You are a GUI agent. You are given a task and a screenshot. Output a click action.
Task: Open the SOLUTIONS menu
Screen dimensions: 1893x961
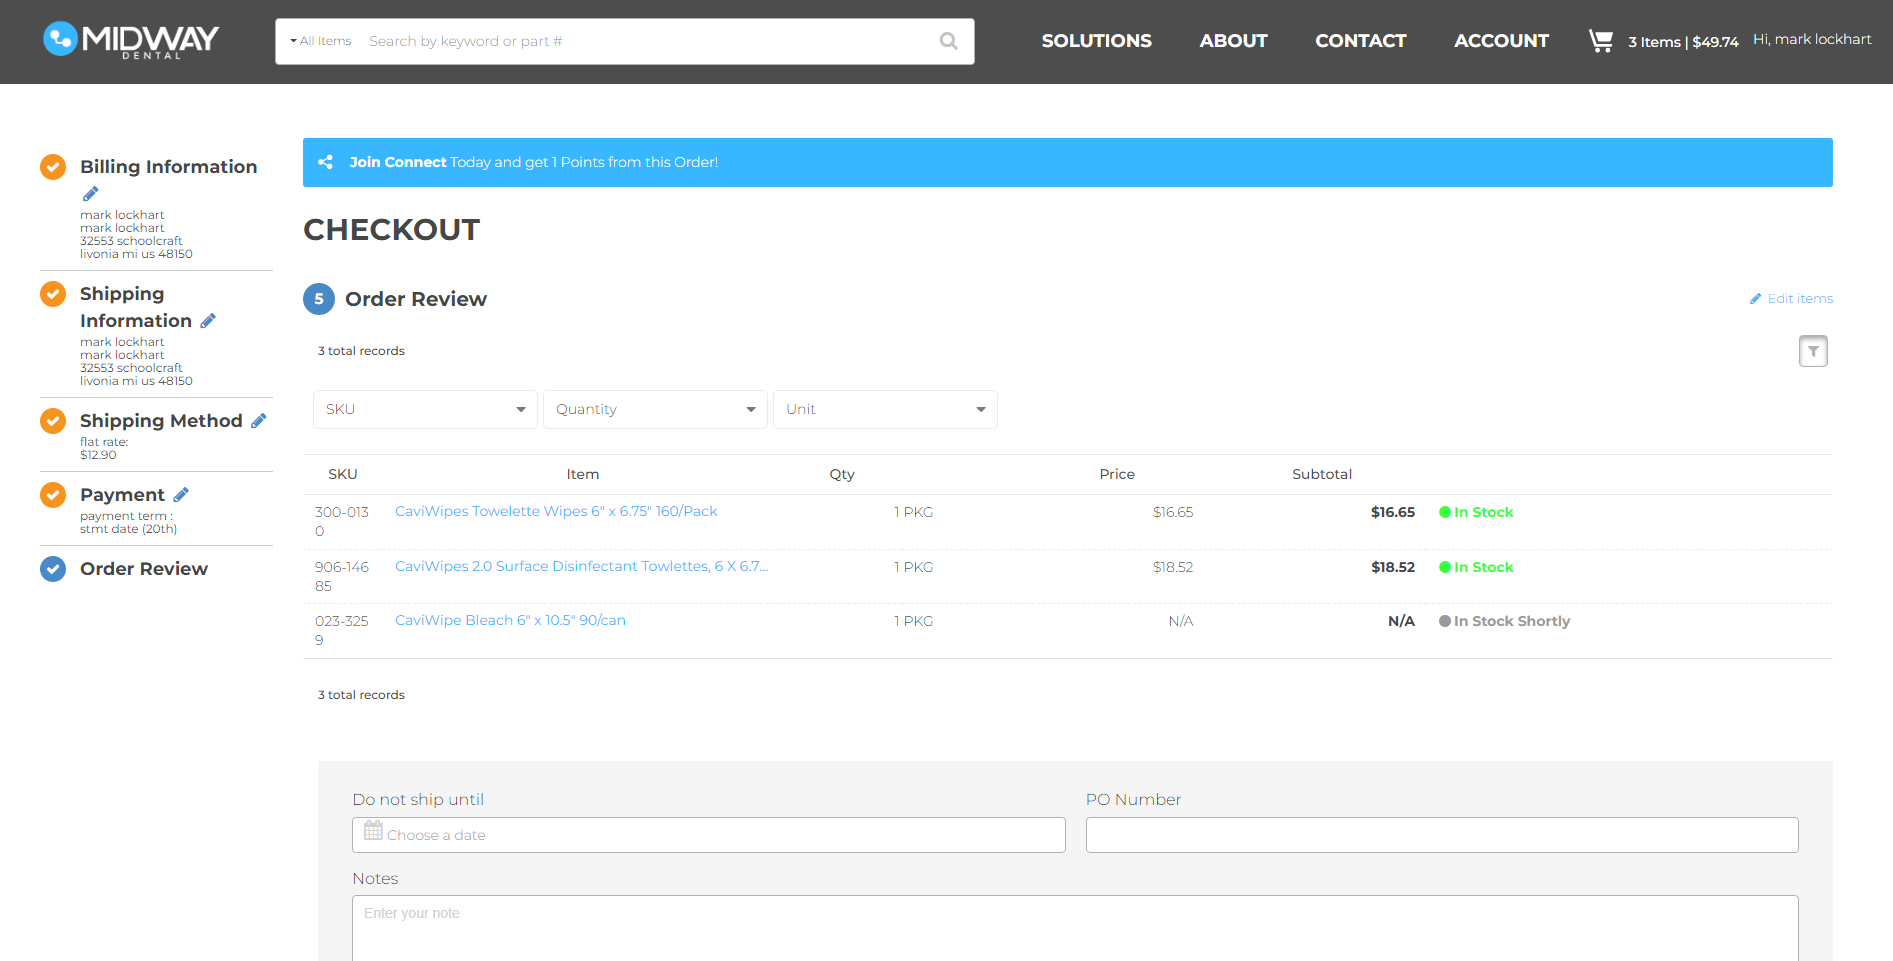pyautogui.click(x=1096, y=41)
